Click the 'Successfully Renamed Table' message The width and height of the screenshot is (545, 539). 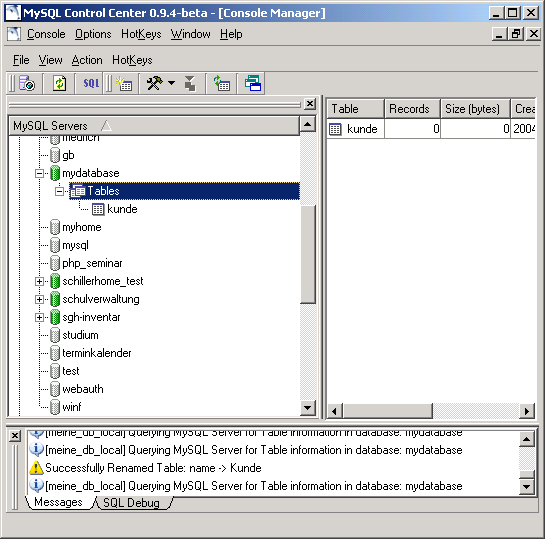153,468
